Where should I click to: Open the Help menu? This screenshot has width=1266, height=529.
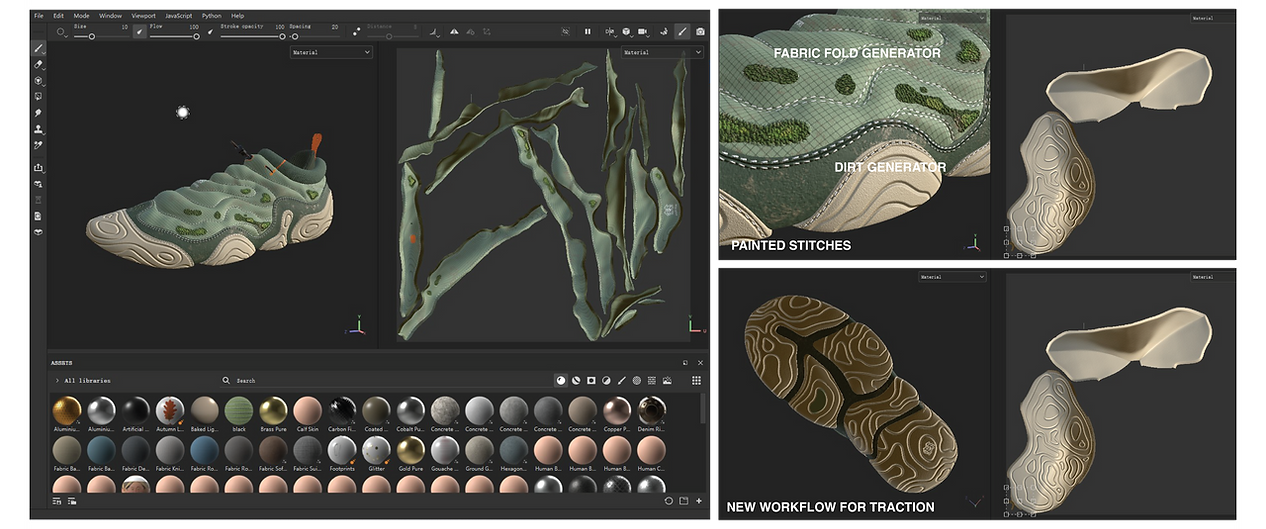pyautogui.click(x=238, y=16)
